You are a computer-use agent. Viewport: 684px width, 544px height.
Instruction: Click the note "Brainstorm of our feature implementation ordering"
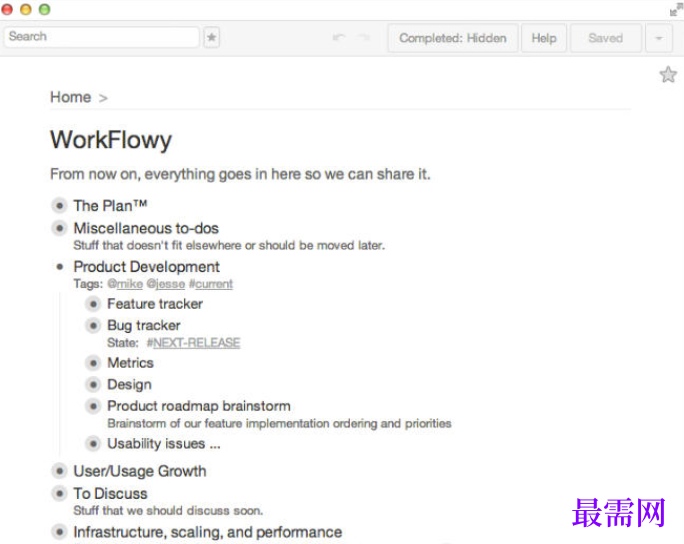[279, 424]
